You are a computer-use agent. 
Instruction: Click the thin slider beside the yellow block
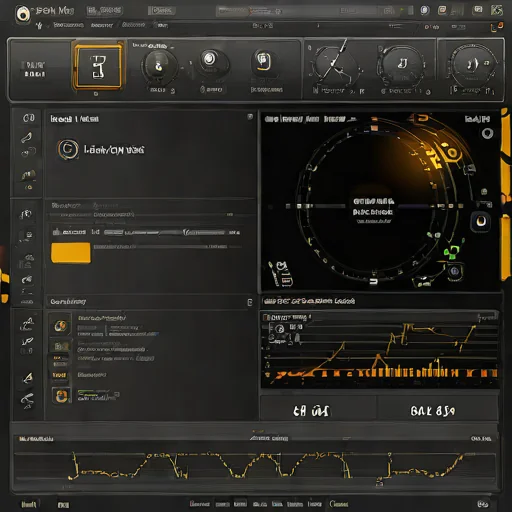tap(167, 247)
